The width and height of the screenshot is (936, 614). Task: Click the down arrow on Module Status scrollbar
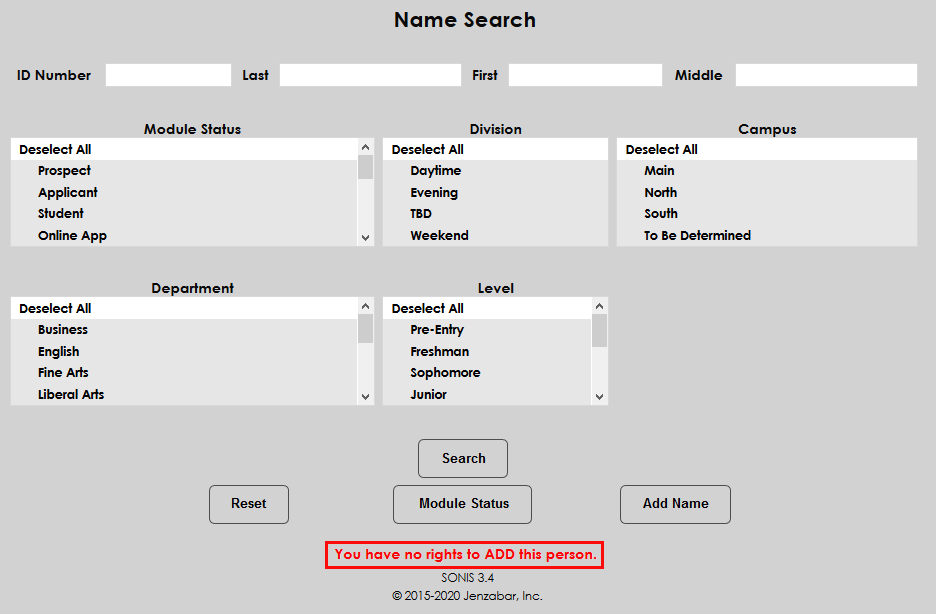[x=365, y=237]
